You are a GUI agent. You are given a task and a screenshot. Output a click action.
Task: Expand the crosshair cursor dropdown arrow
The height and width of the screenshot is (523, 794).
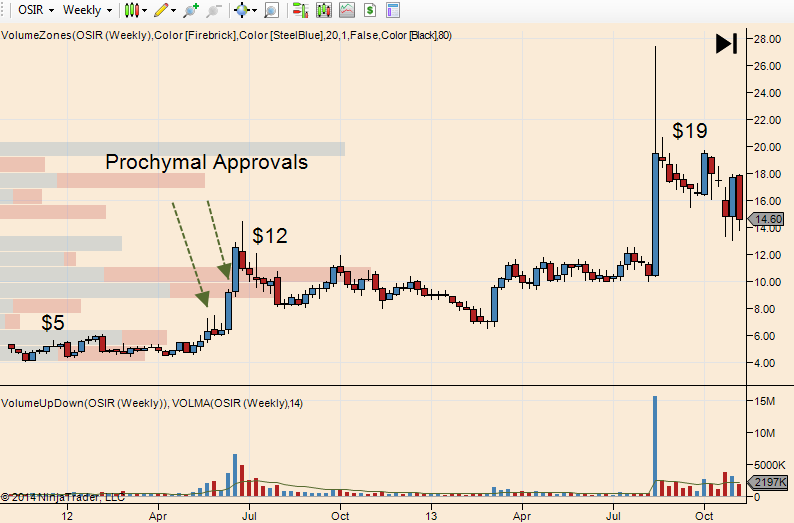click(x=254, y=10)
